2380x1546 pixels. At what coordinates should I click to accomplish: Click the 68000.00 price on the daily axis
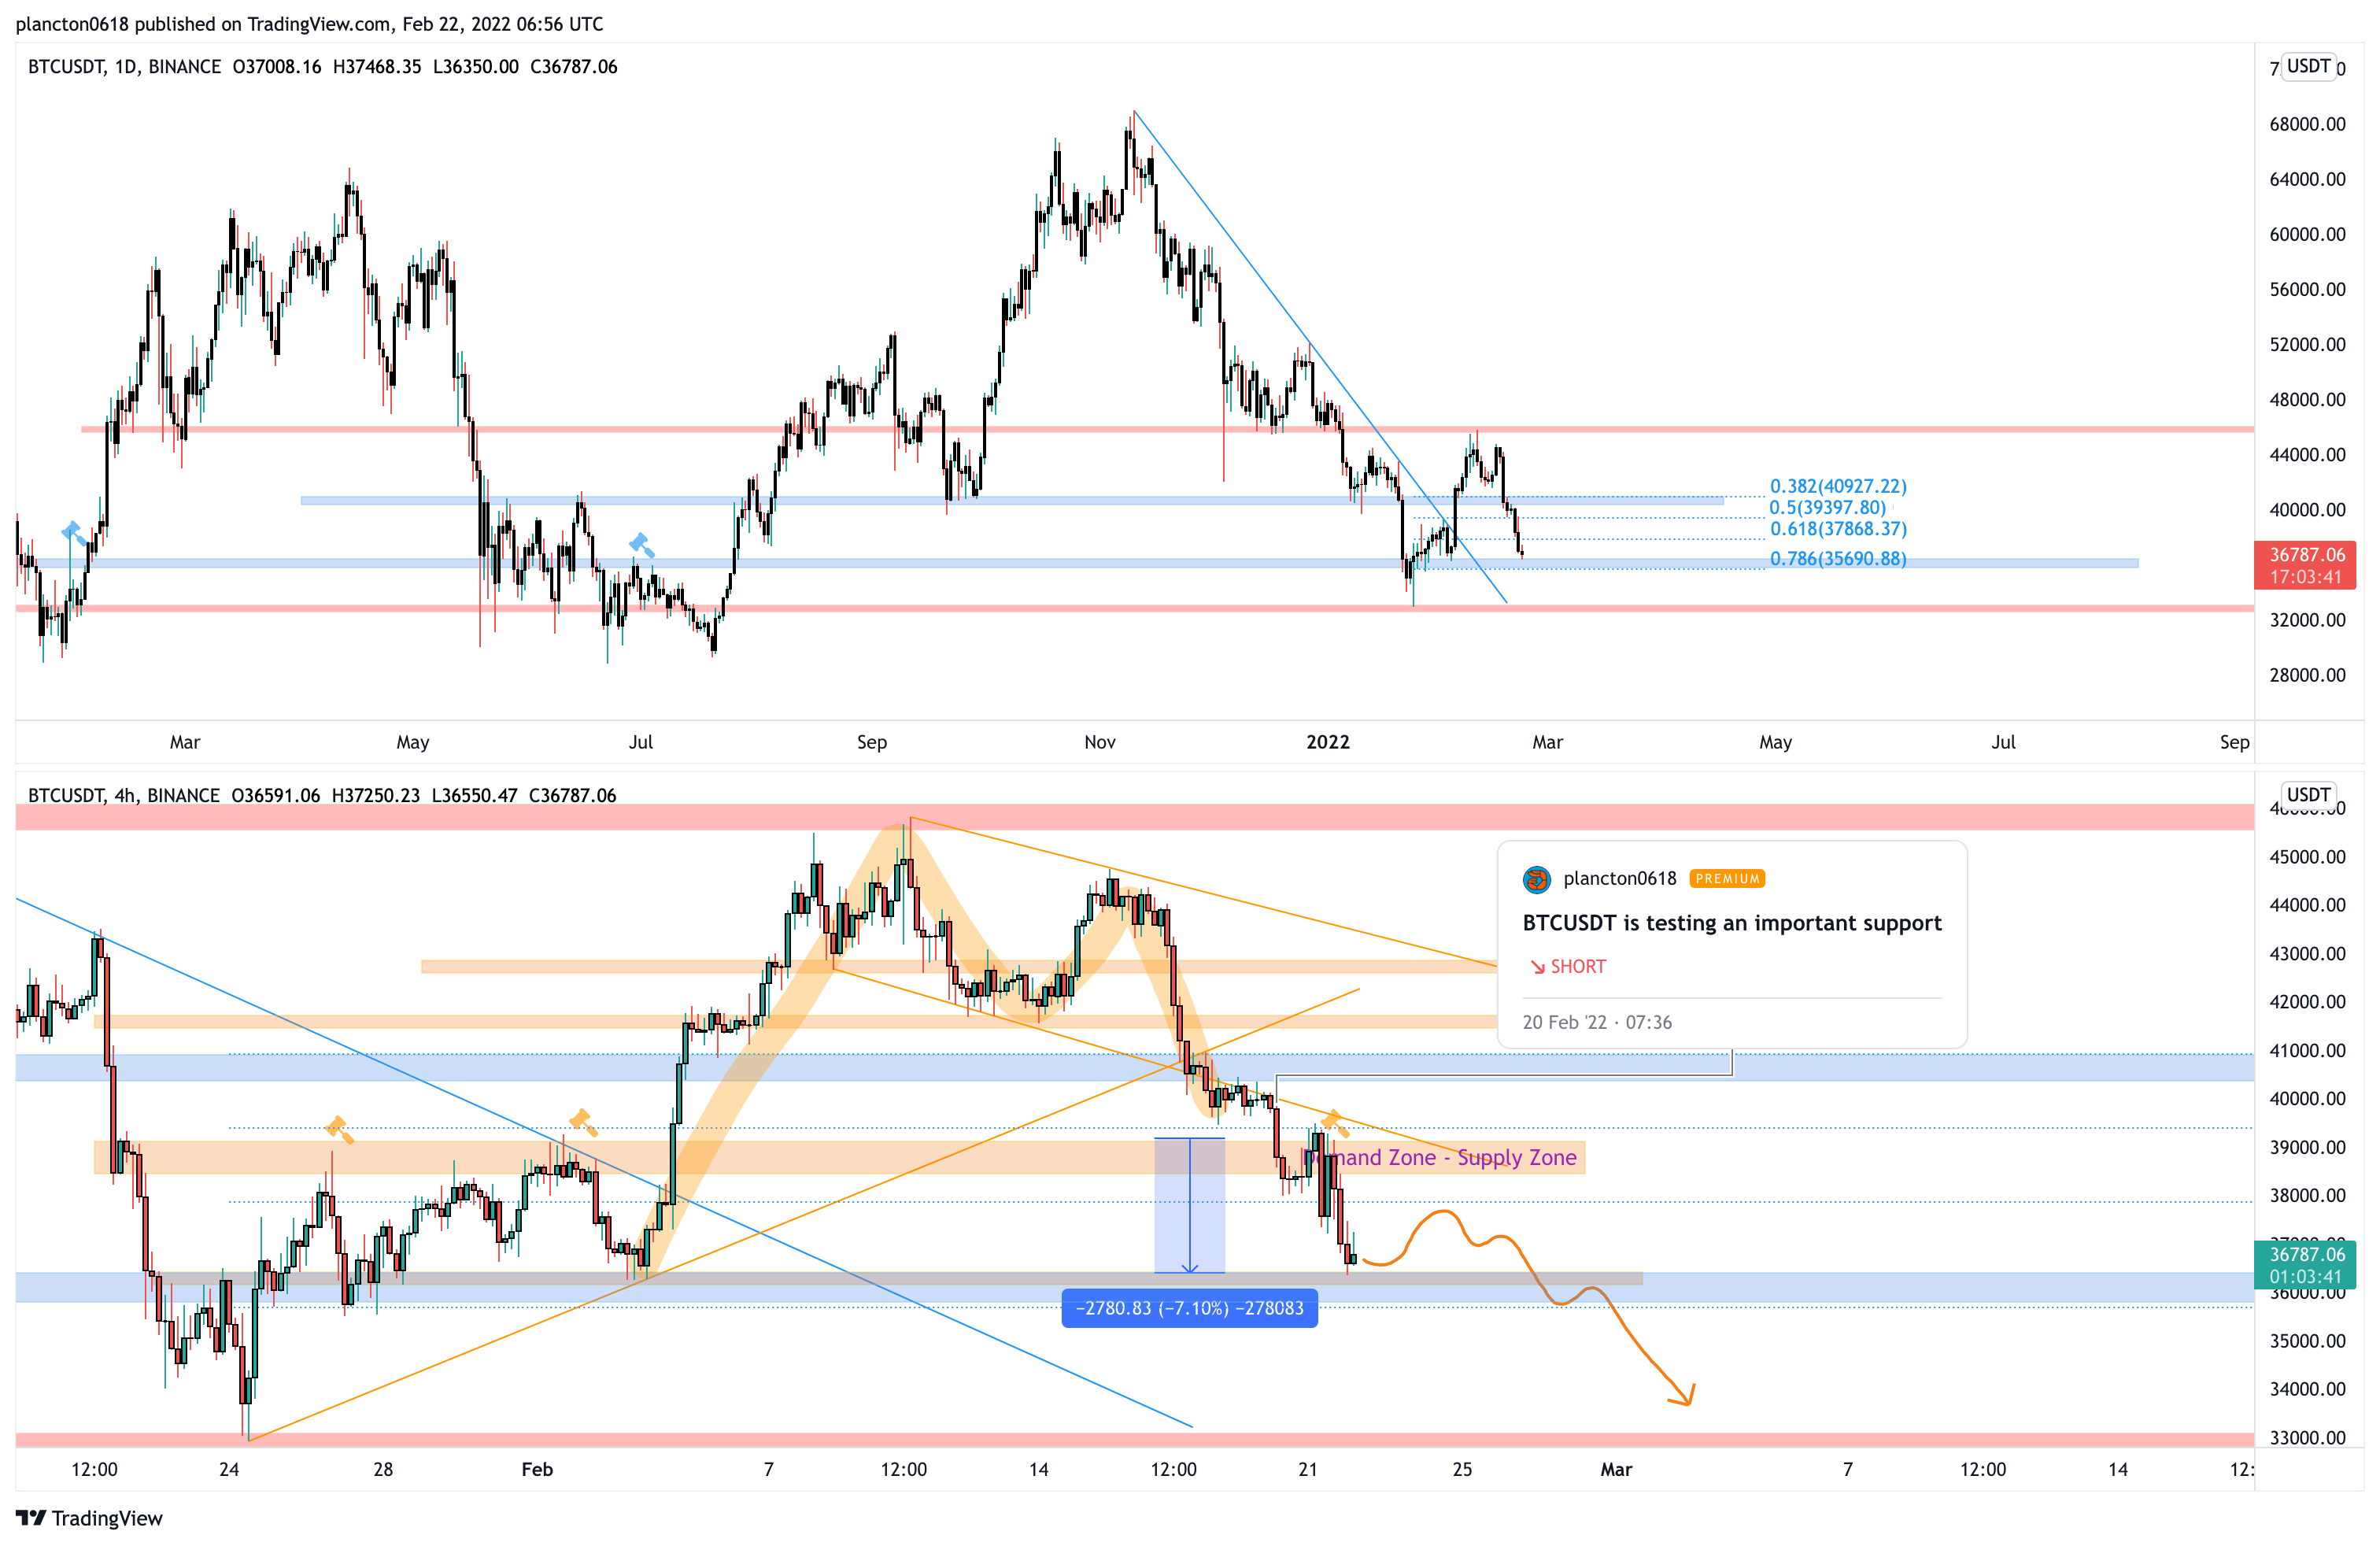tap(2307, 124)
